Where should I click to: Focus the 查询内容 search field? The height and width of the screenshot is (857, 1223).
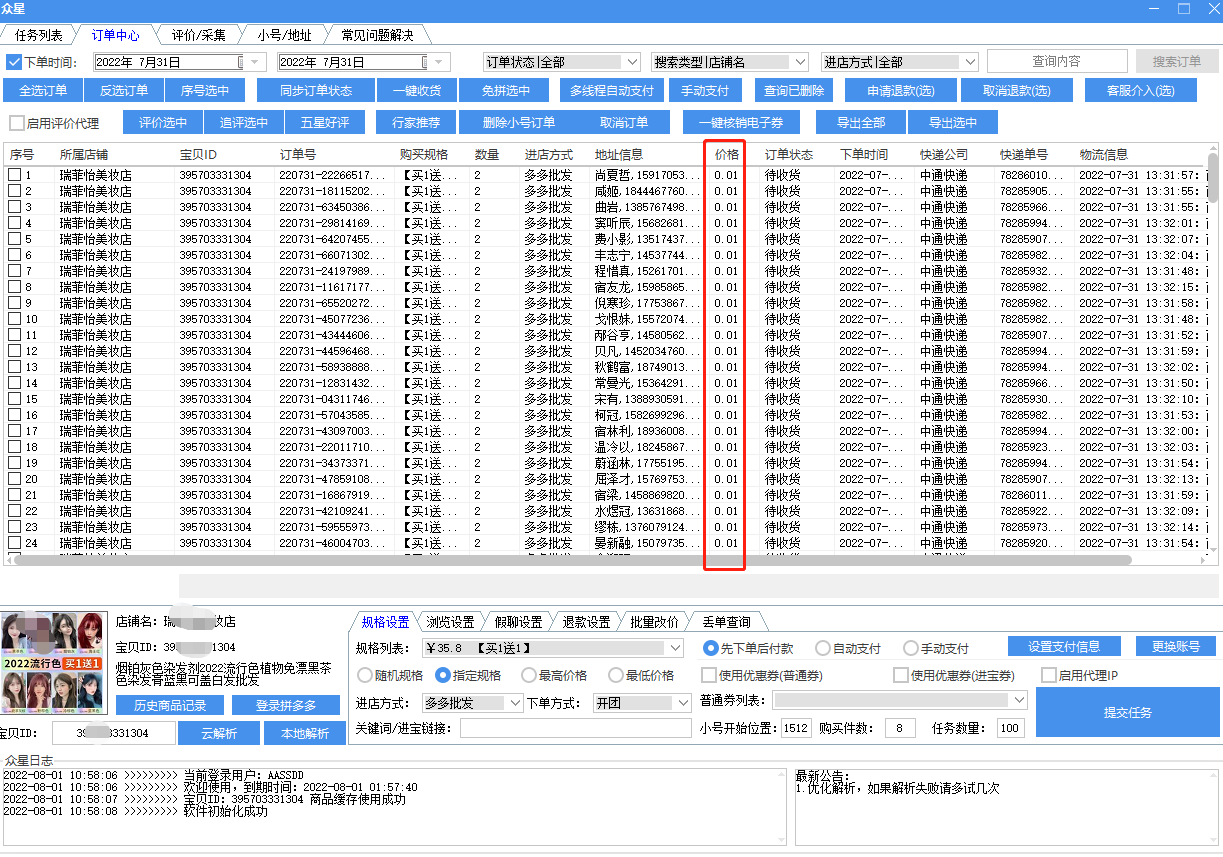point(1057,62)
